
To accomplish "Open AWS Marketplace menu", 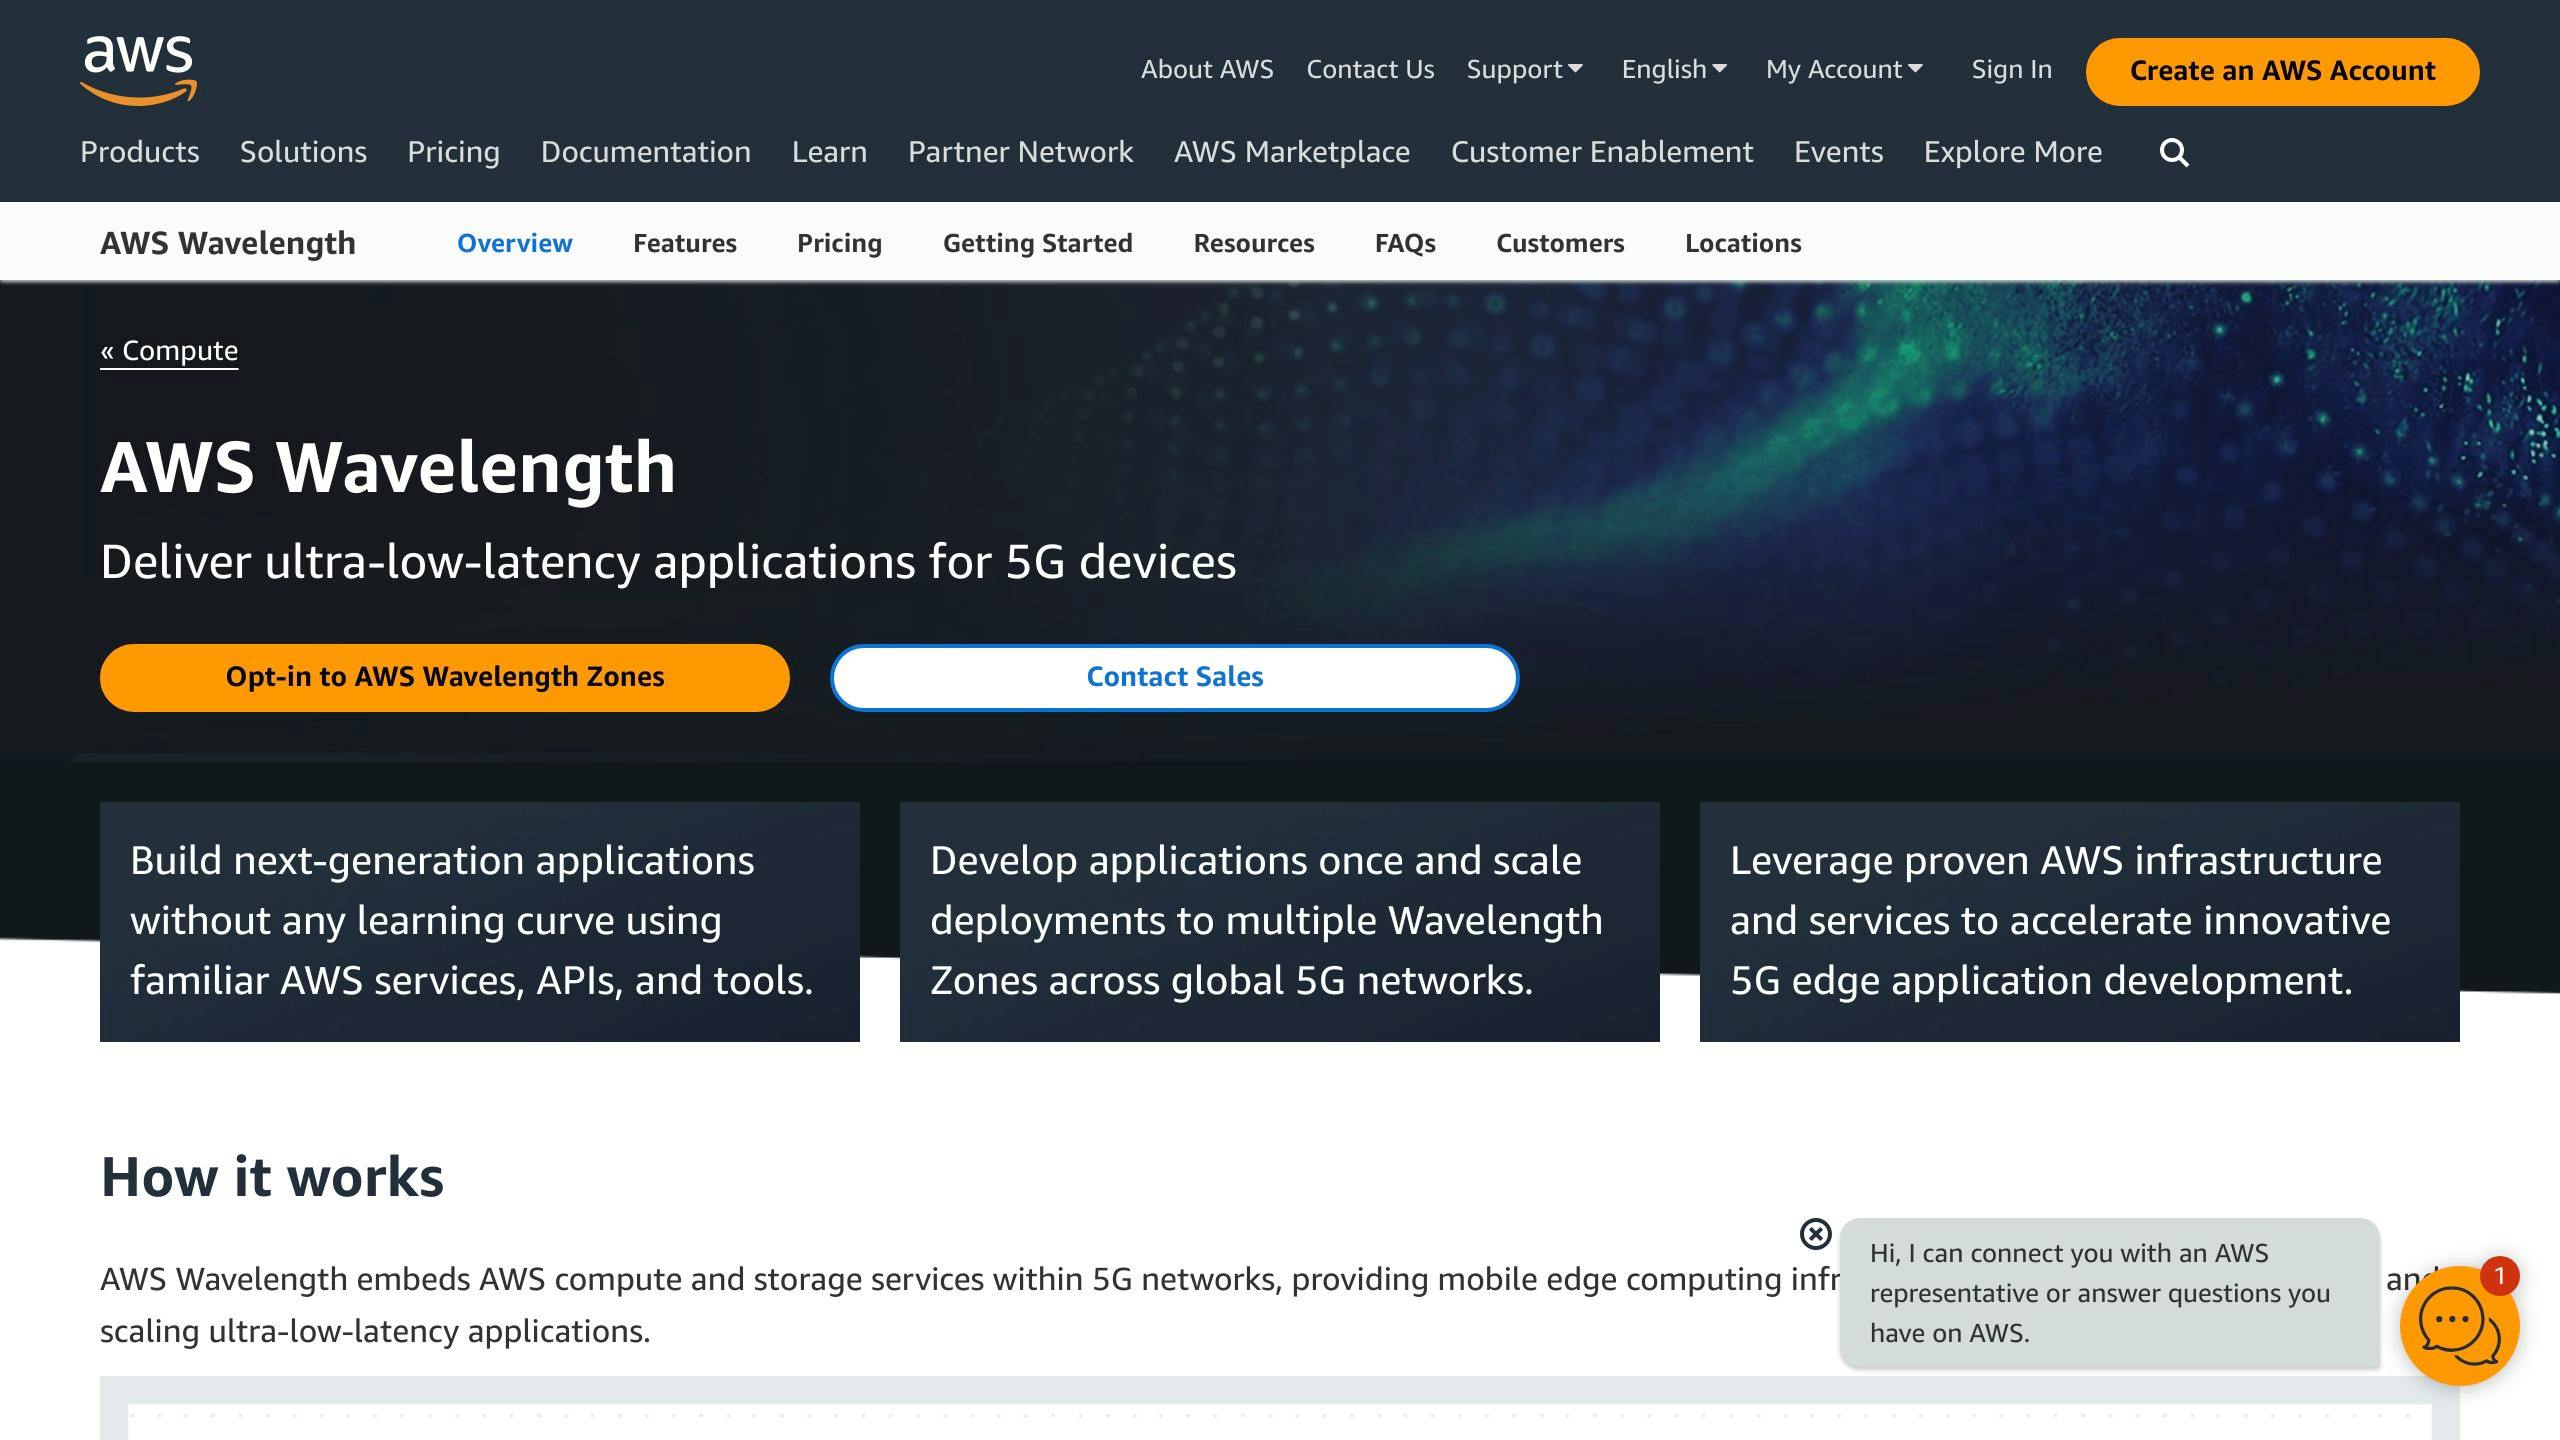I will tap(1292, 152).
